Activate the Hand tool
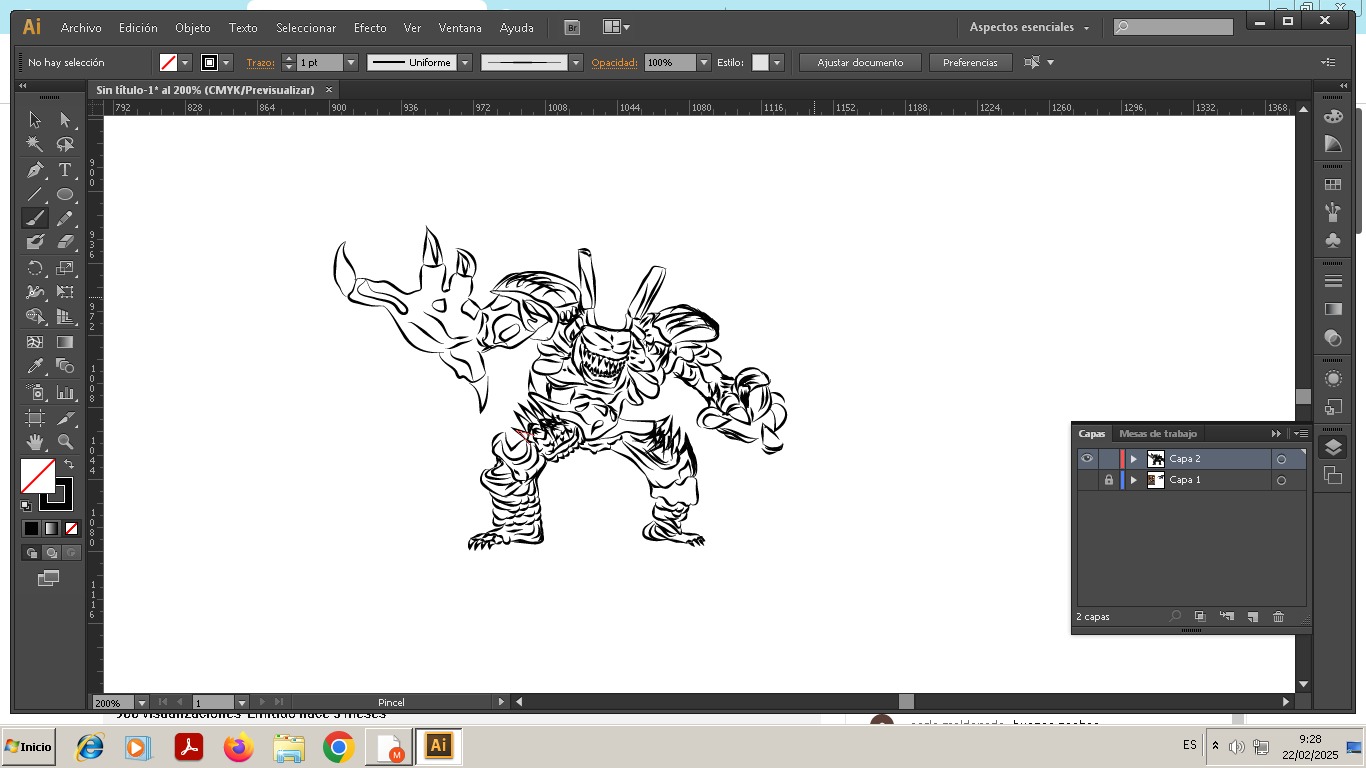 tap(35, 442)
